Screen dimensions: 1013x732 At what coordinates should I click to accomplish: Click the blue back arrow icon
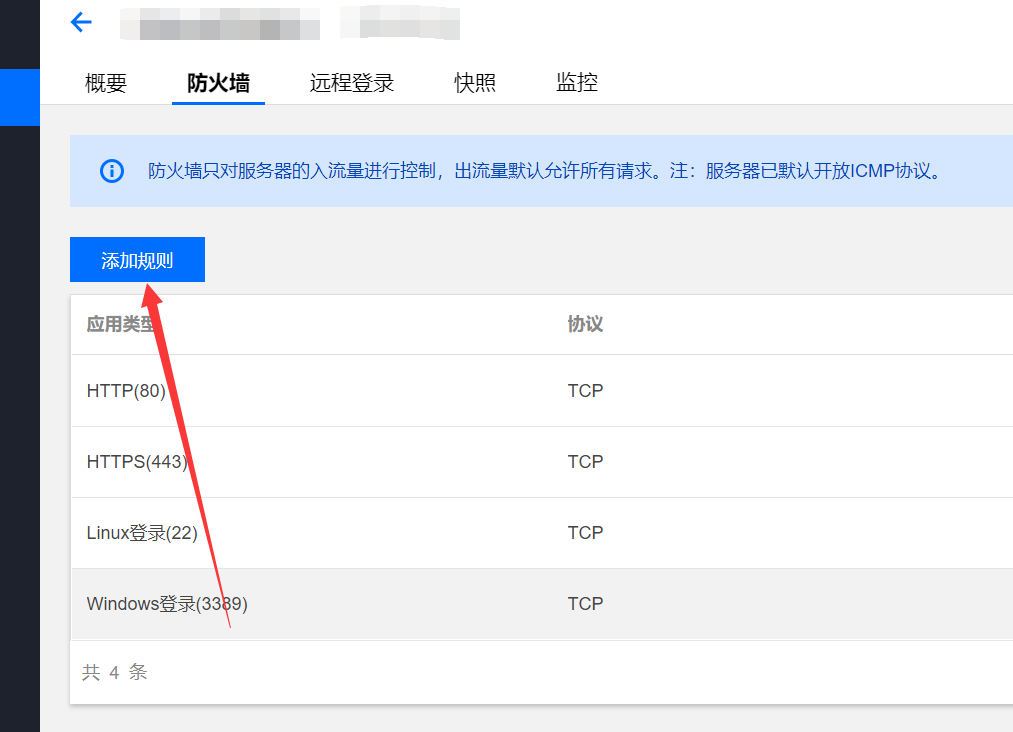81,22
